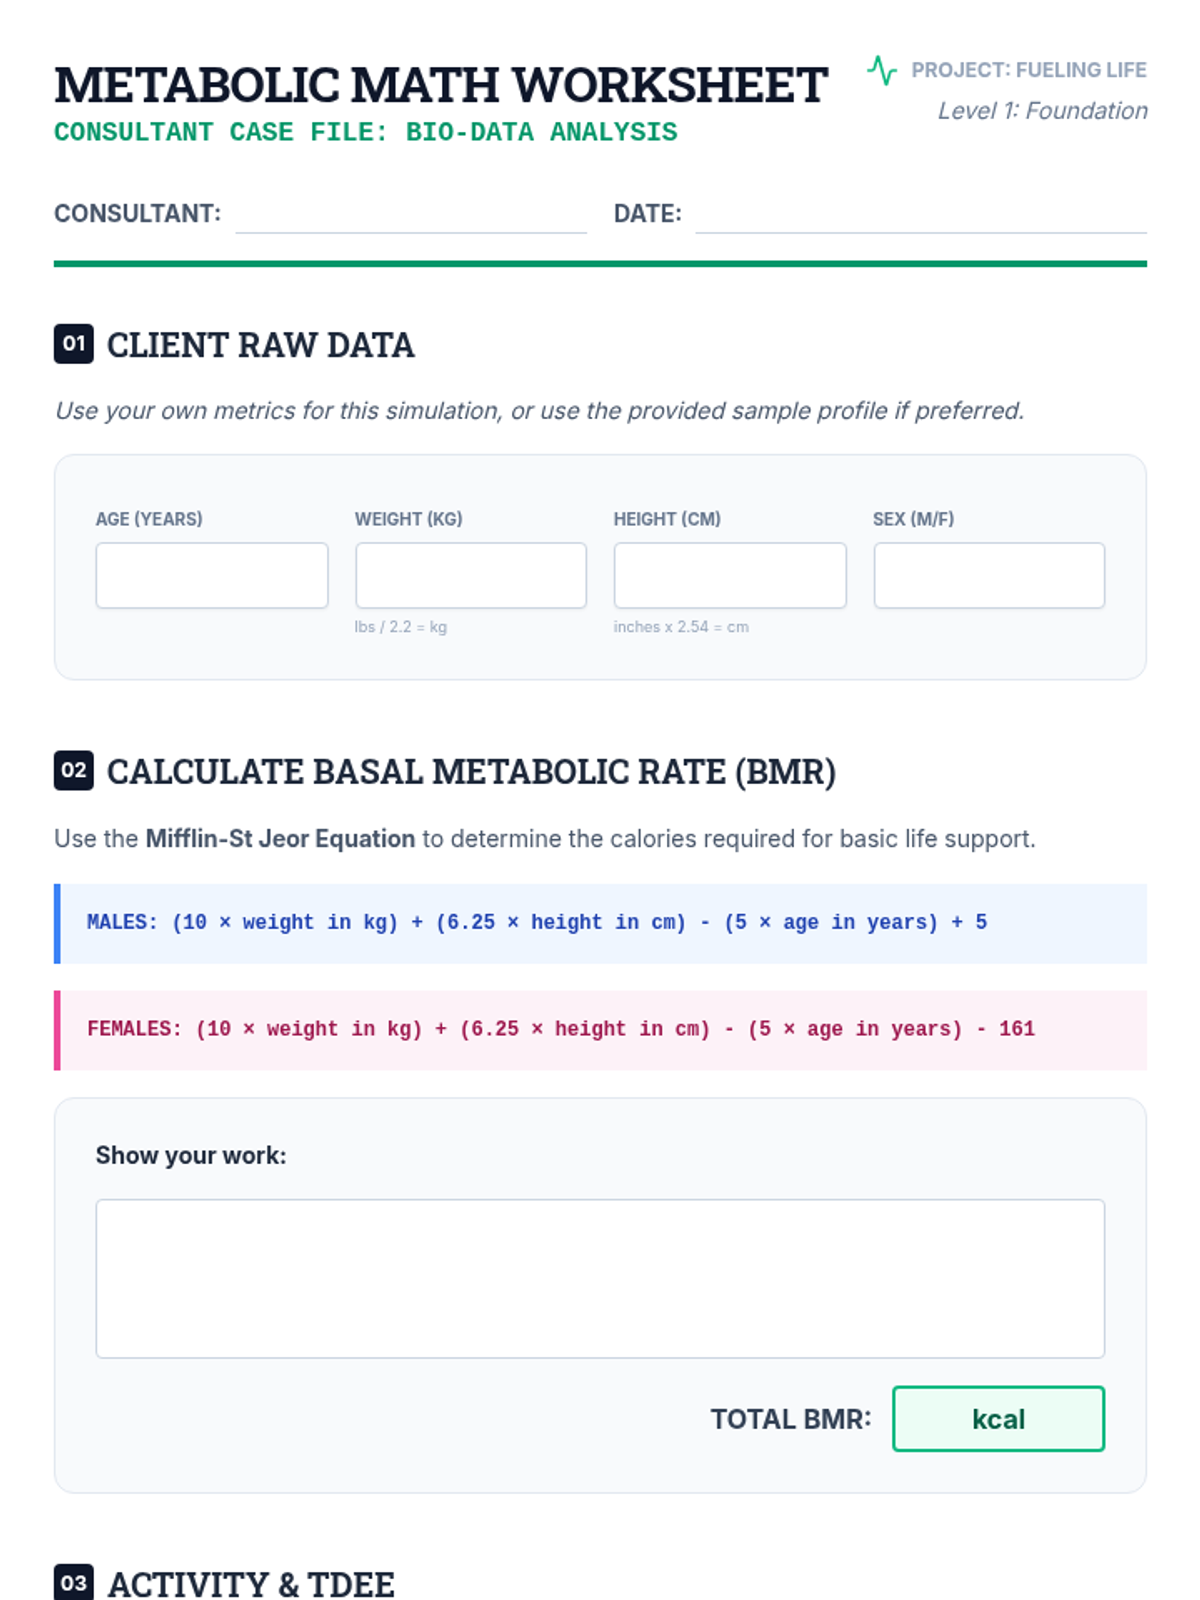This screenshot has height=1600, width=1200.
Task: Click the 03 section number badge
Action: (74, 1582)
